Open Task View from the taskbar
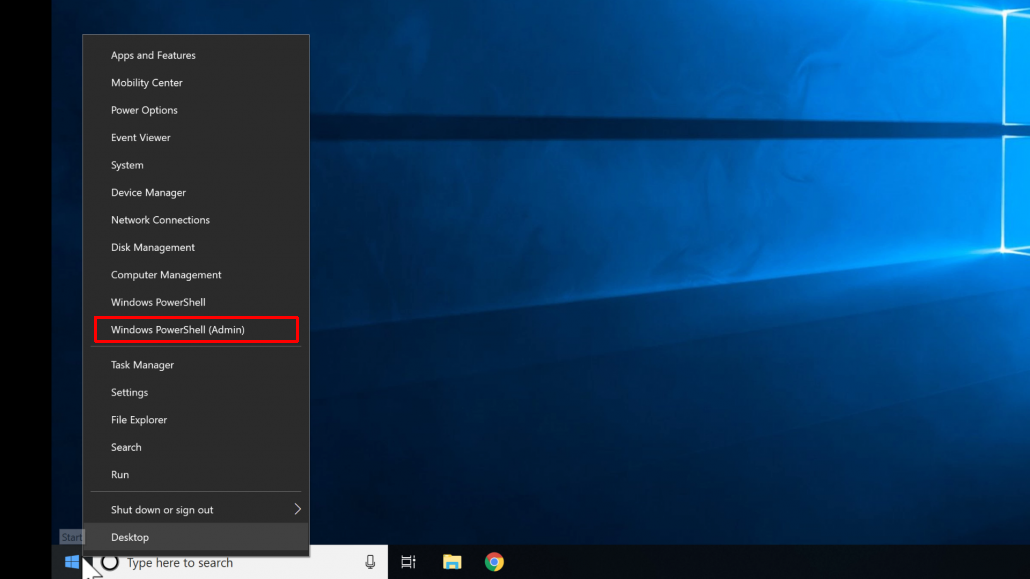1030x579 pixels. 408,562
